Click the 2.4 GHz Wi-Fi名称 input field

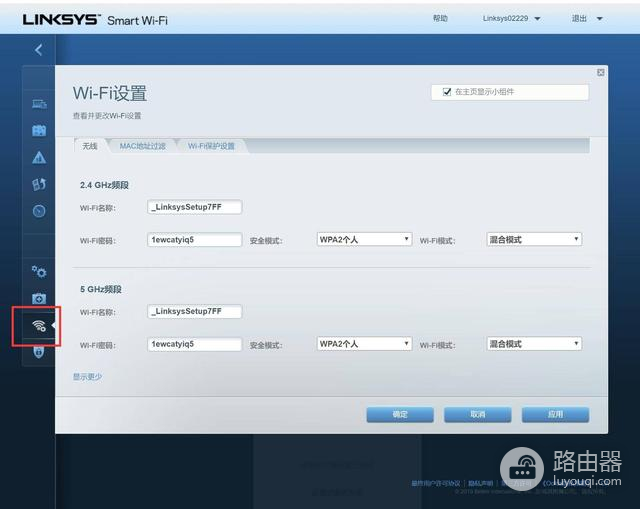pos(195,208)
